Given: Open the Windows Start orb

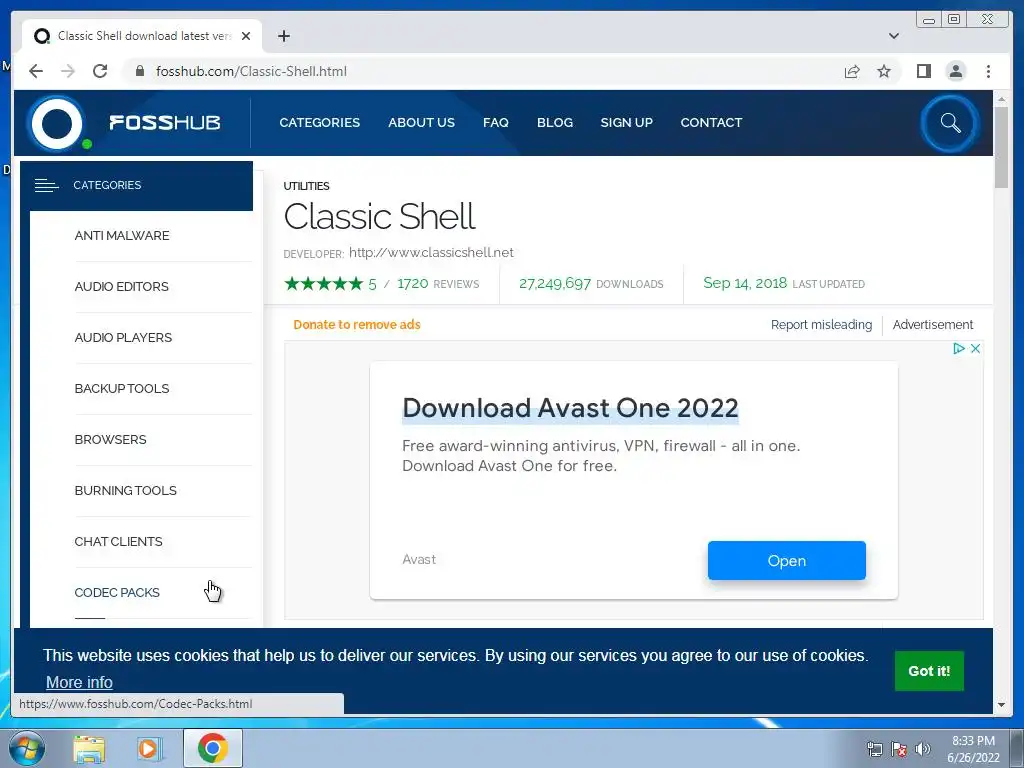Looking at the screenshot, I should pos(26,748).
